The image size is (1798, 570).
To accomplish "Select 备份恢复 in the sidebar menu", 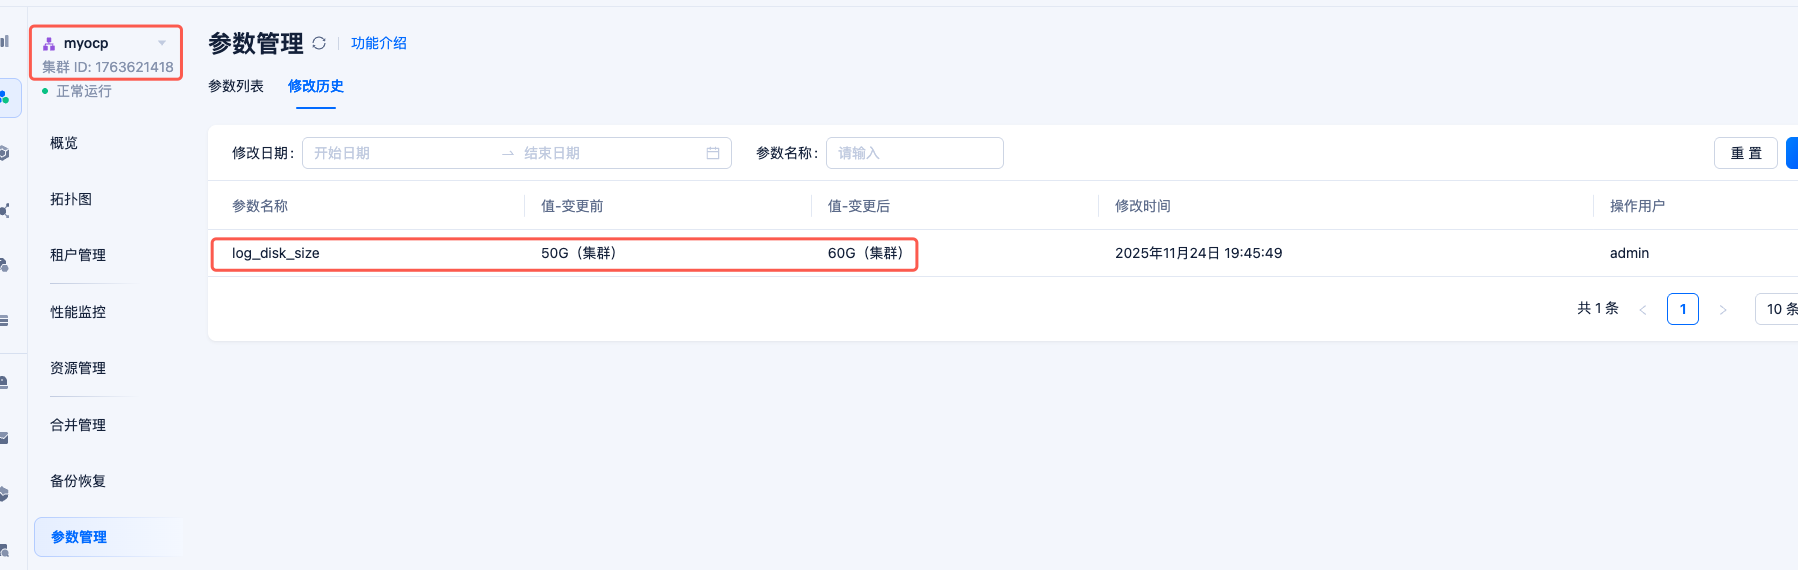I will coord(78,481).
